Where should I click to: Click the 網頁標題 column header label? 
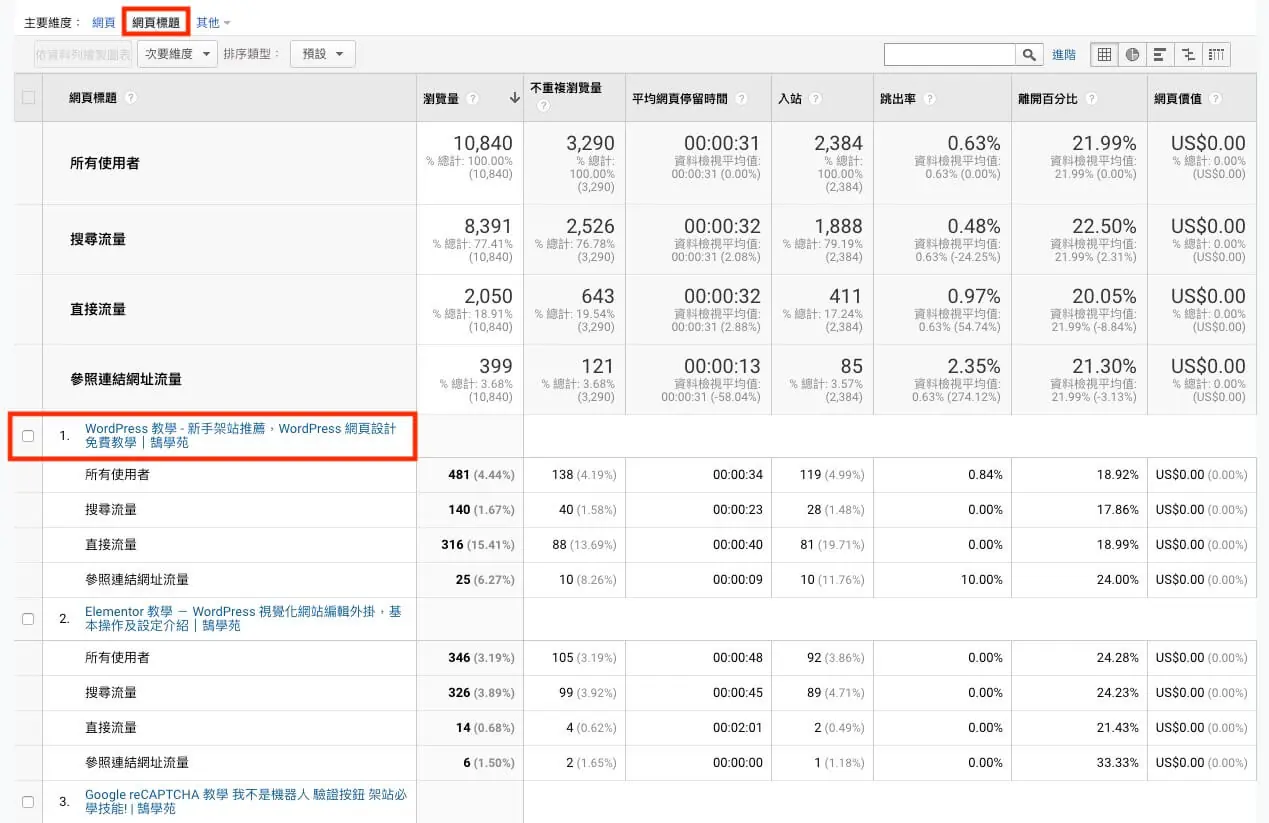click(93, 98)
